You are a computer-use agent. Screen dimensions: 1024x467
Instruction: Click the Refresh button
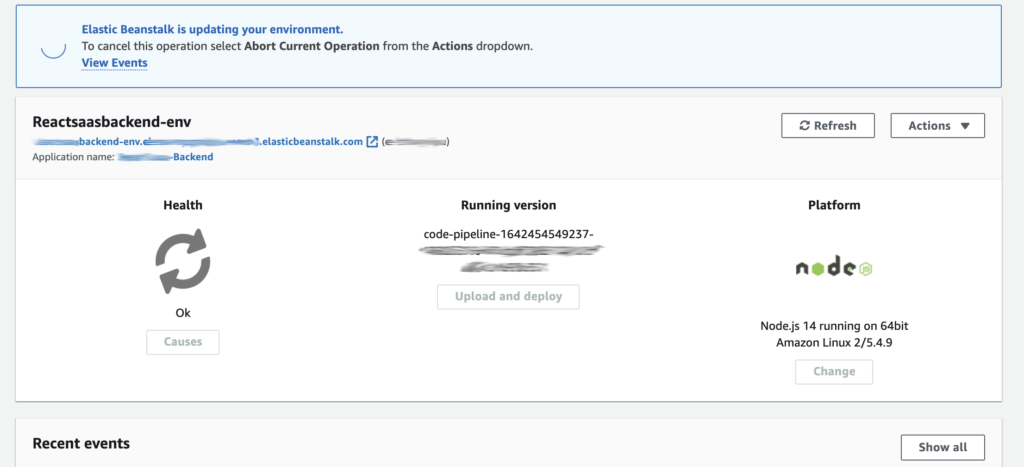coord(827,125)
